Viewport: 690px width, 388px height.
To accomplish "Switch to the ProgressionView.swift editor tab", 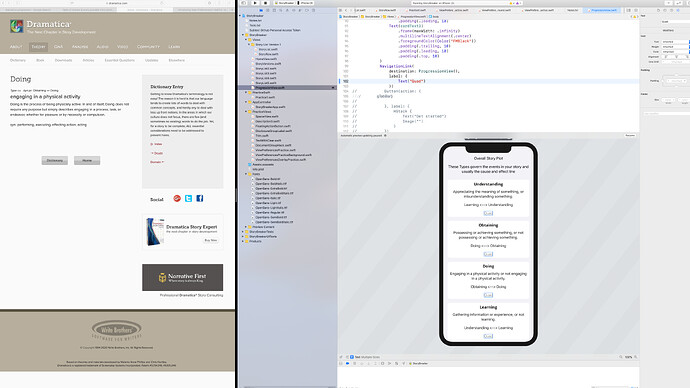I will coord(603,10).
